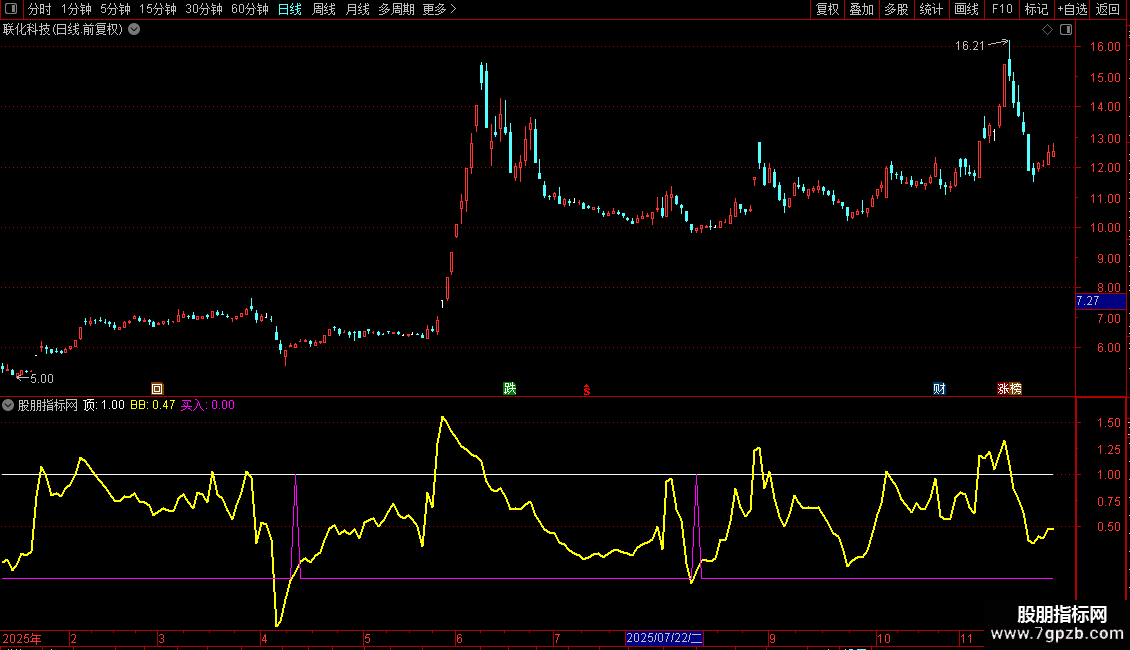Click the BB: 0.47 indicator value

153,405
